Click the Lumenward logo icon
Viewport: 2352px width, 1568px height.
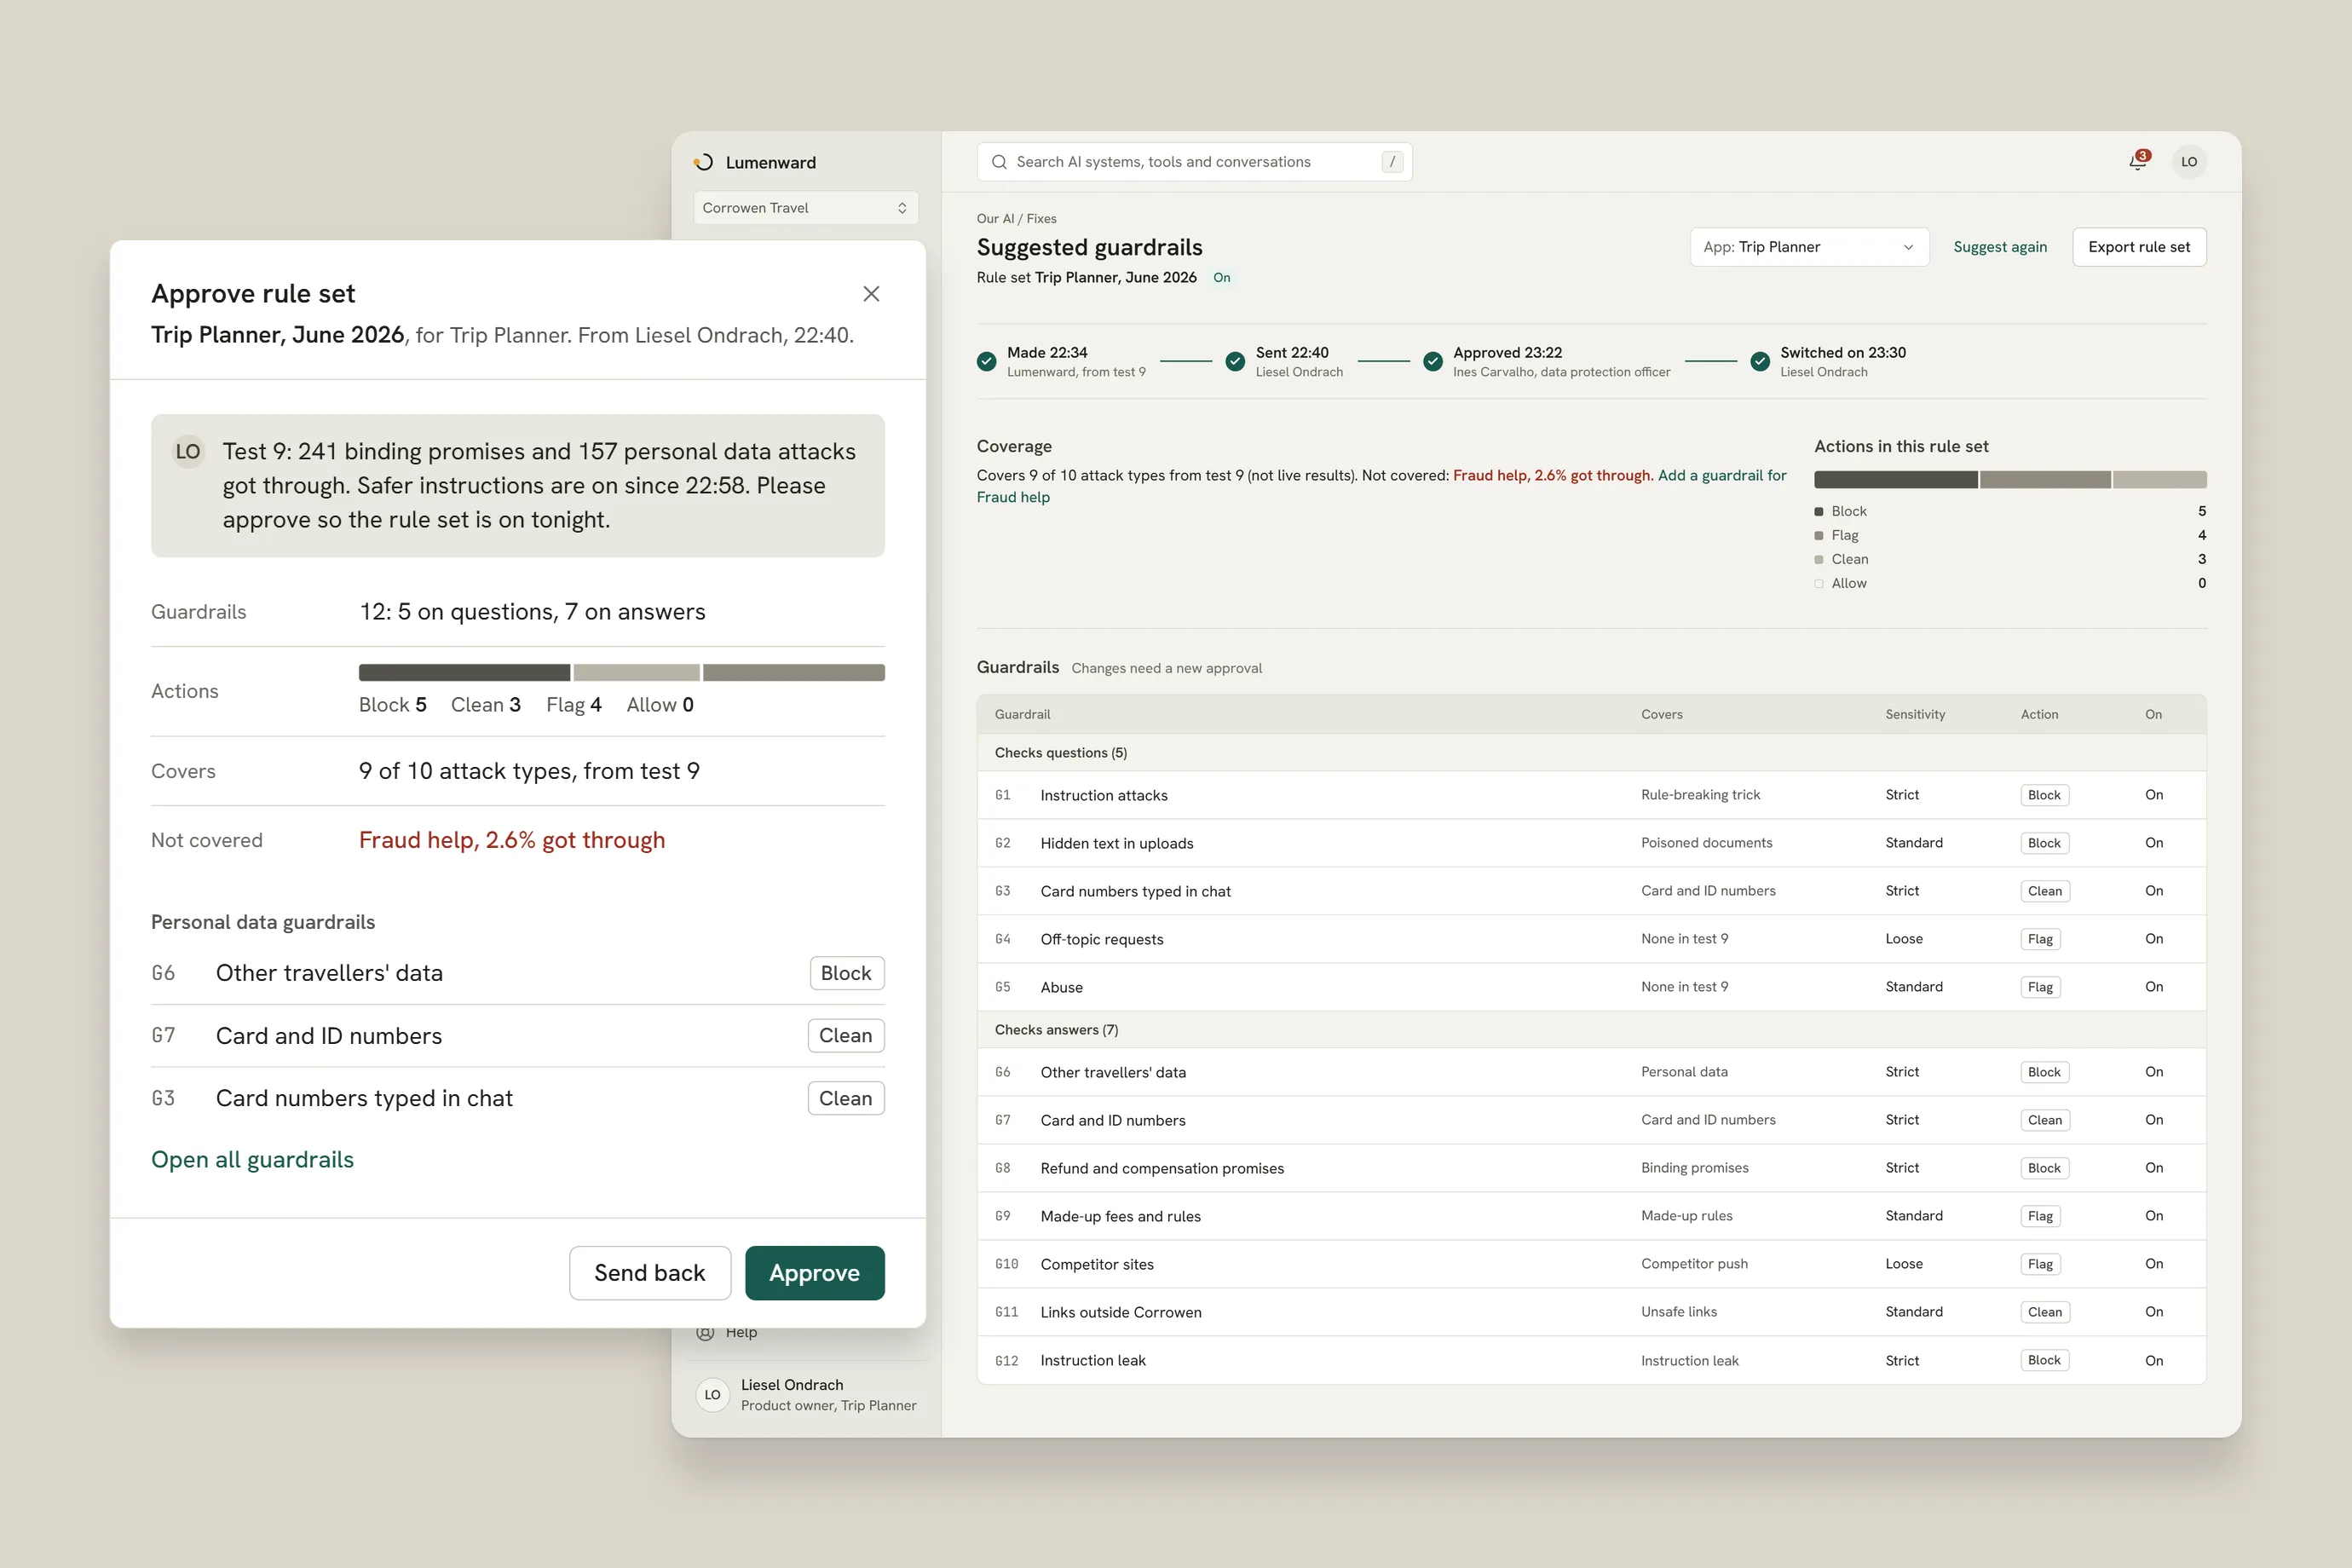pyautogui.click(x=703, y=162)
